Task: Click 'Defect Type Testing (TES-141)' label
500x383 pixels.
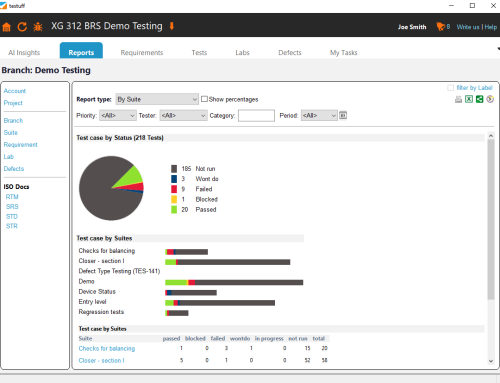Action: (119, 271)
